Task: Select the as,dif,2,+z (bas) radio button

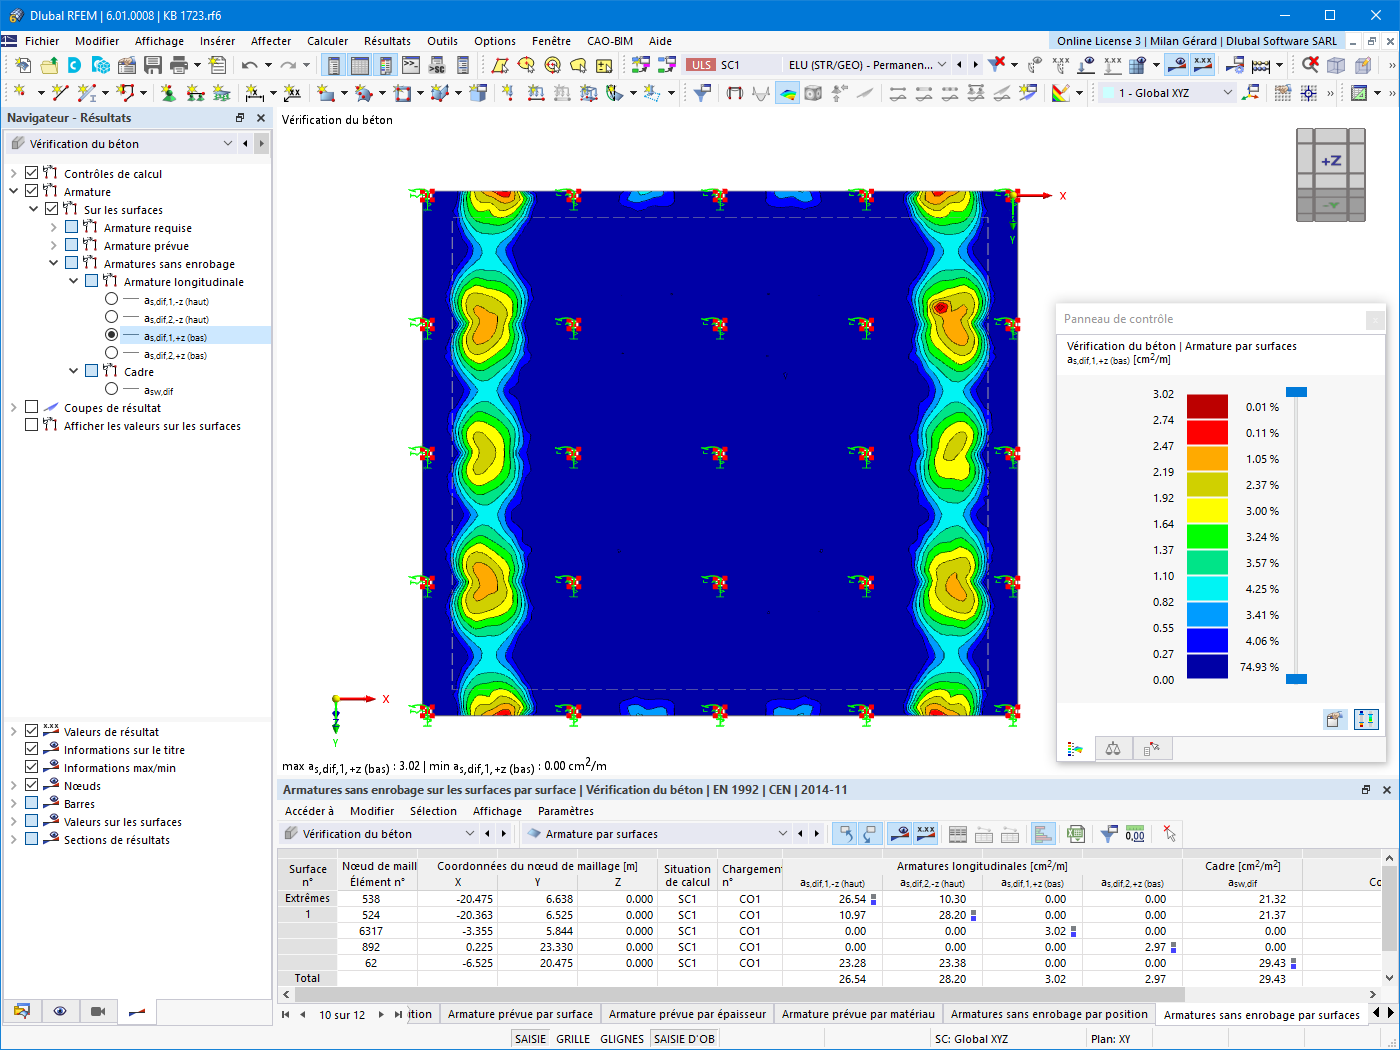Action: 112,353
